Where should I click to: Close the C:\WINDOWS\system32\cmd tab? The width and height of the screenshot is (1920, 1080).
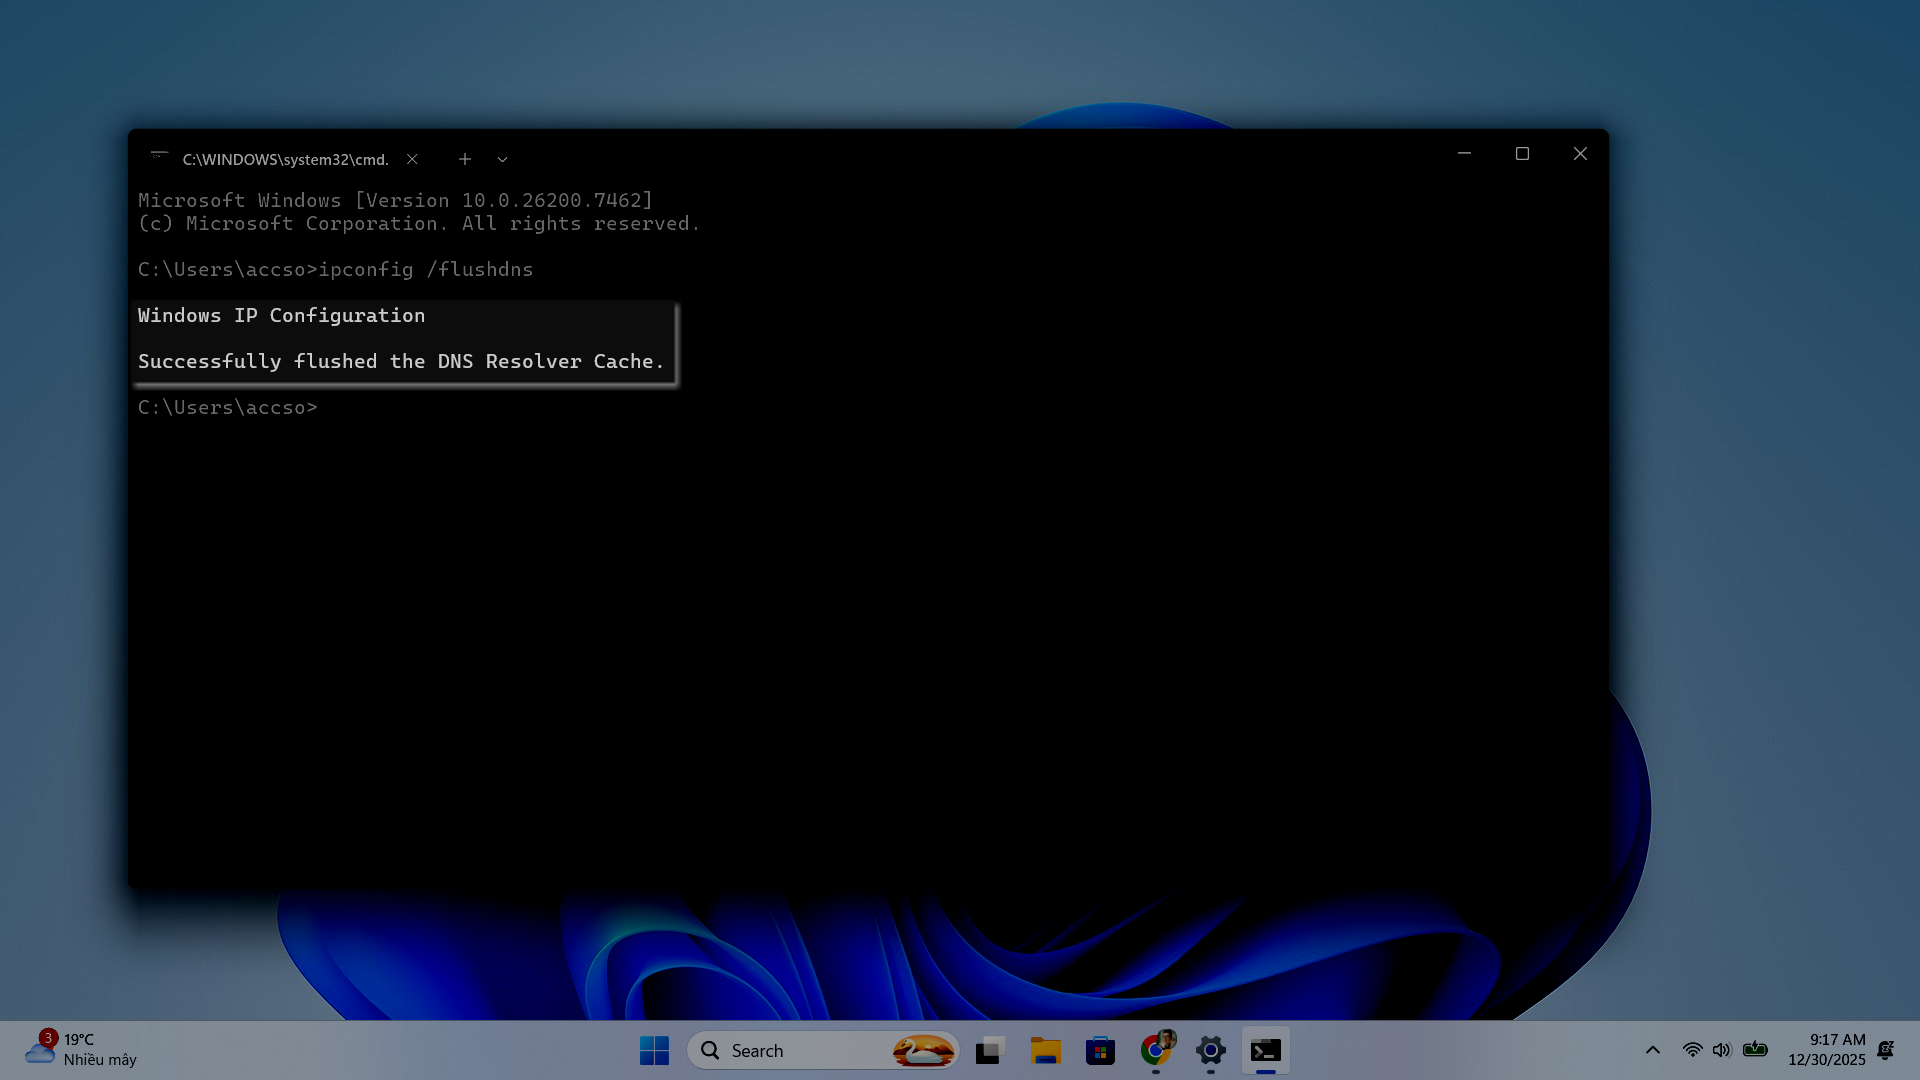(412, 159)
